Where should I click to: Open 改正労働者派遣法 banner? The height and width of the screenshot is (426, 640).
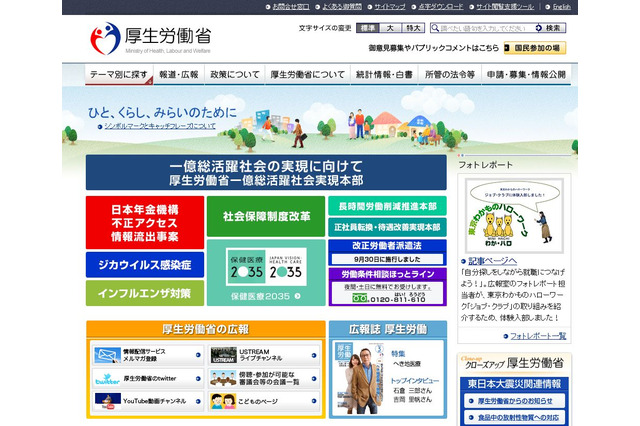click(x=387, y=252)
